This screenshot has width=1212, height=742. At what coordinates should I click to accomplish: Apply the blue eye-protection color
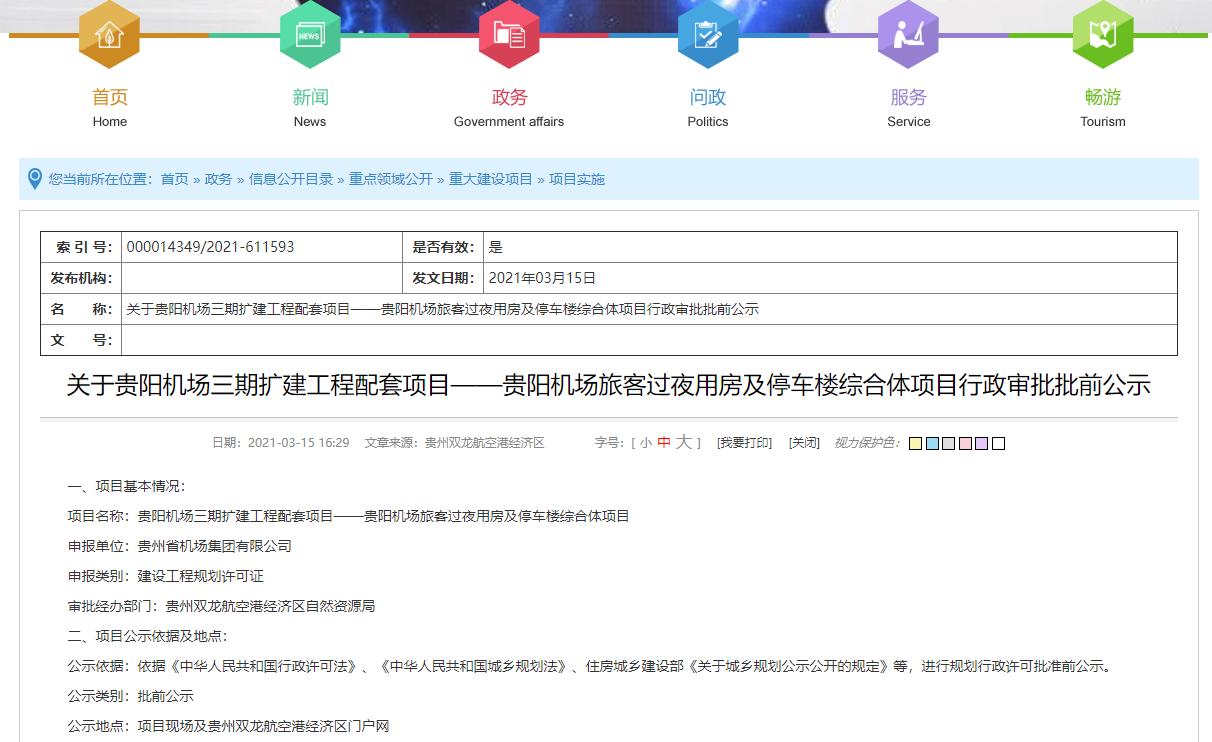click(x=934, y=441)
